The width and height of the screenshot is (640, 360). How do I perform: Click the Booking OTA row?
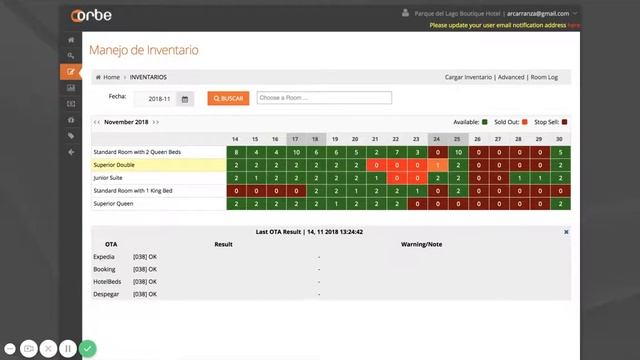(x=331, y=269)
